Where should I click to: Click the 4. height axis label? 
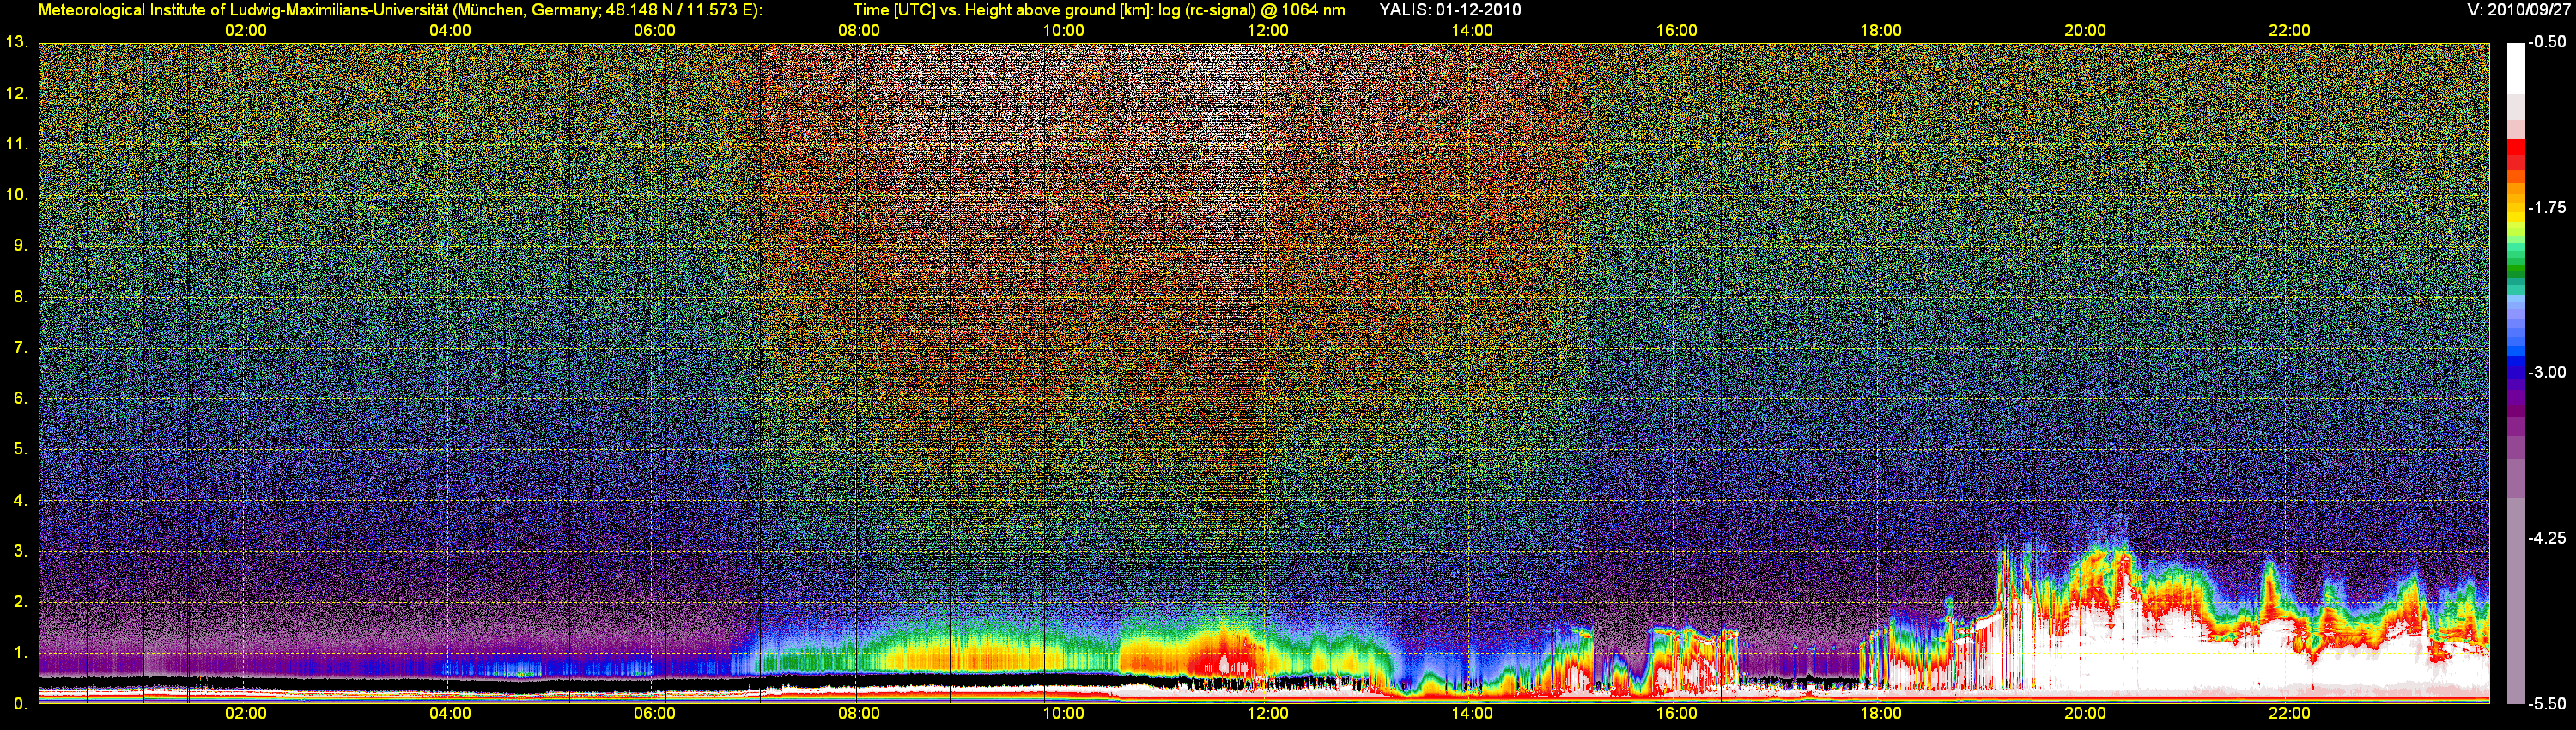[20, 501]
